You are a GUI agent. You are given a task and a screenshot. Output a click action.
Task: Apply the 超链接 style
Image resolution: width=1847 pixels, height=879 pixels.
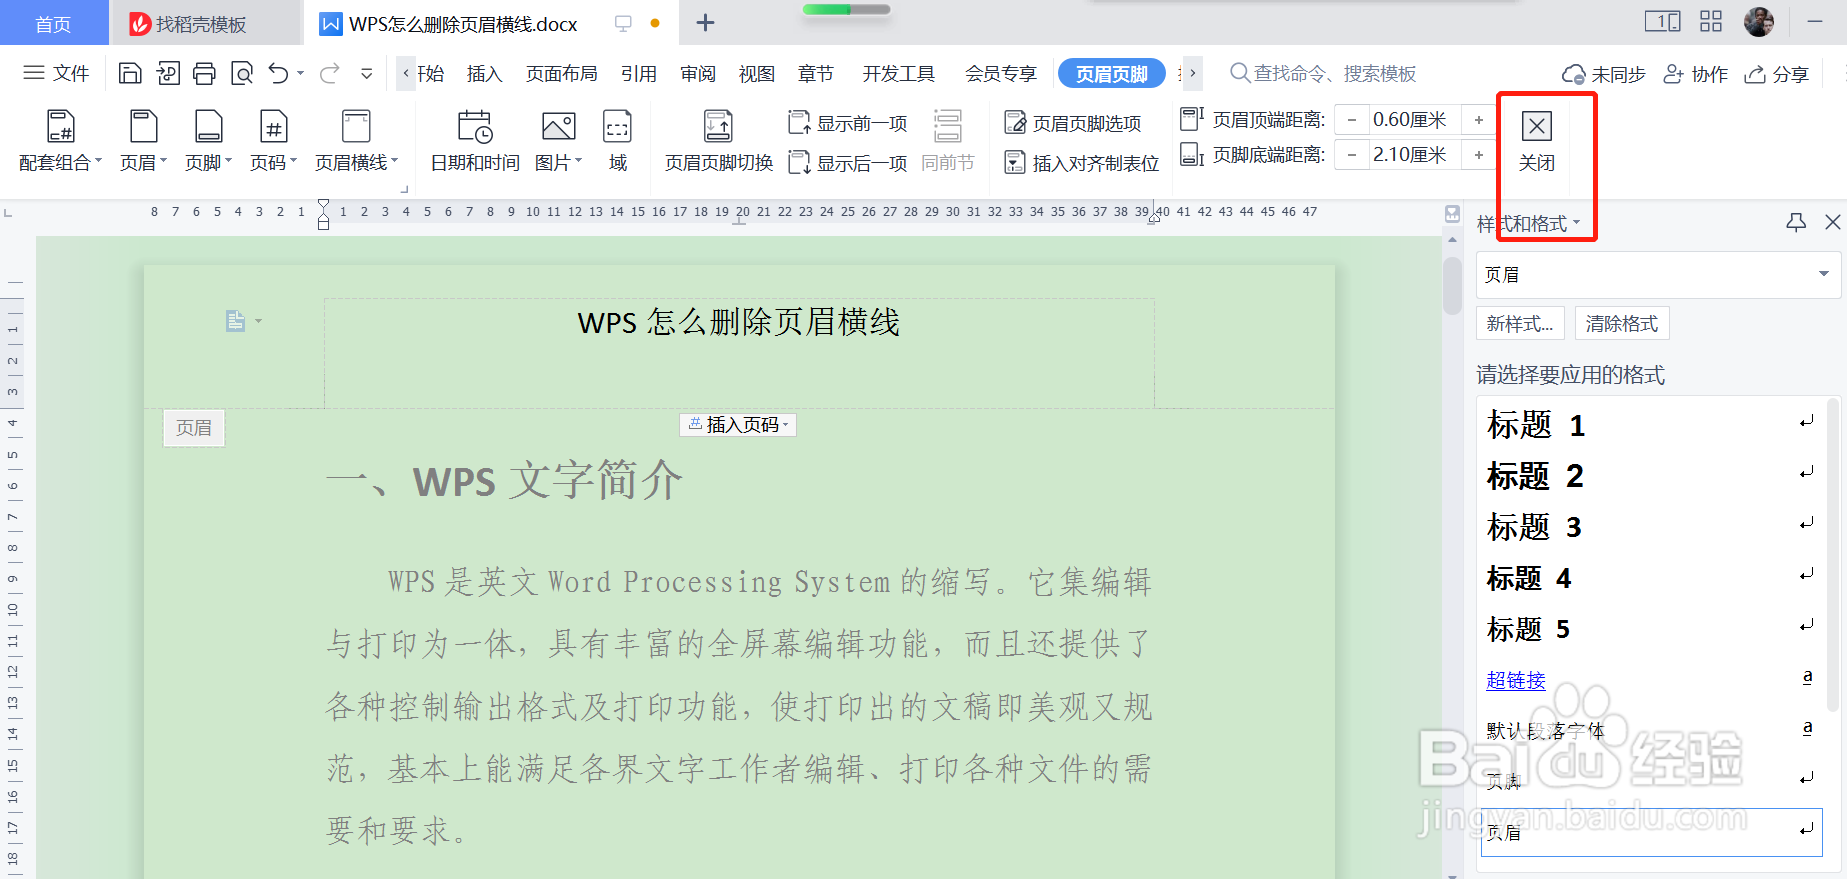click(1651, 680)
